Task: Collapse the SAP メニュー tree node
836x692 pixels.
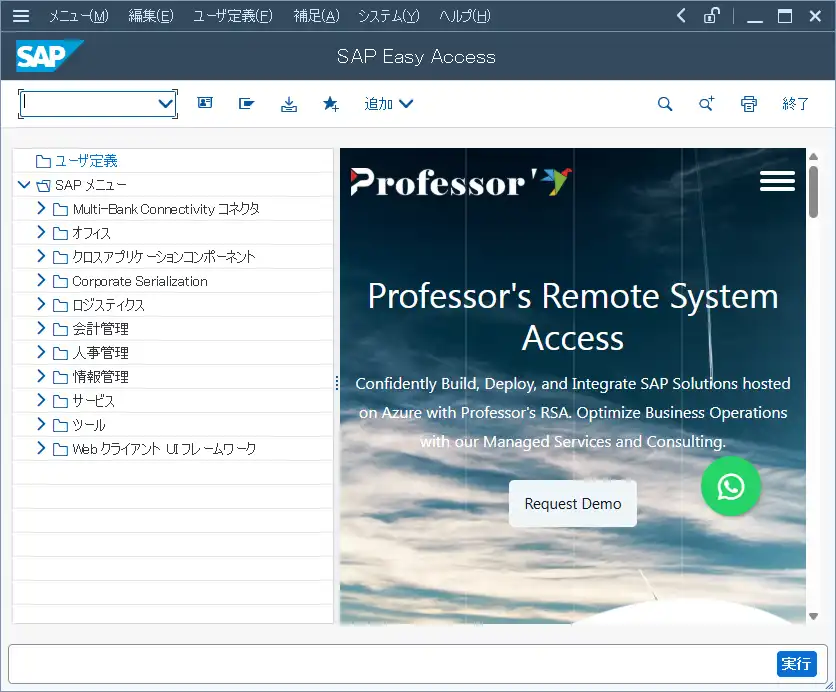Action: pos(22,184)
